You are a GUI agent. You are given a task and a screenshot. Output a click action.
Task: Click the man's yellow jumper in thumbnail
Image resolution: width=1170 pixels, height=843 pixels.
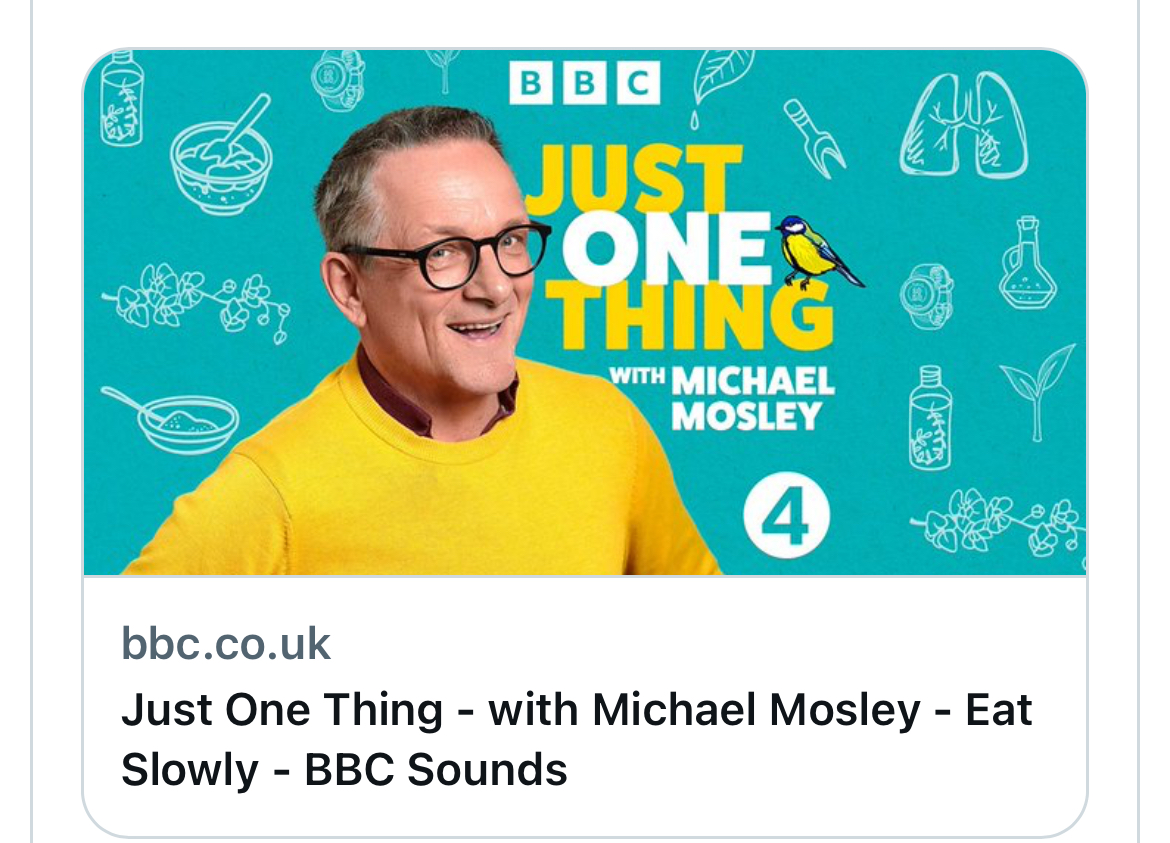pyautogui.click(x=418, y=485)
